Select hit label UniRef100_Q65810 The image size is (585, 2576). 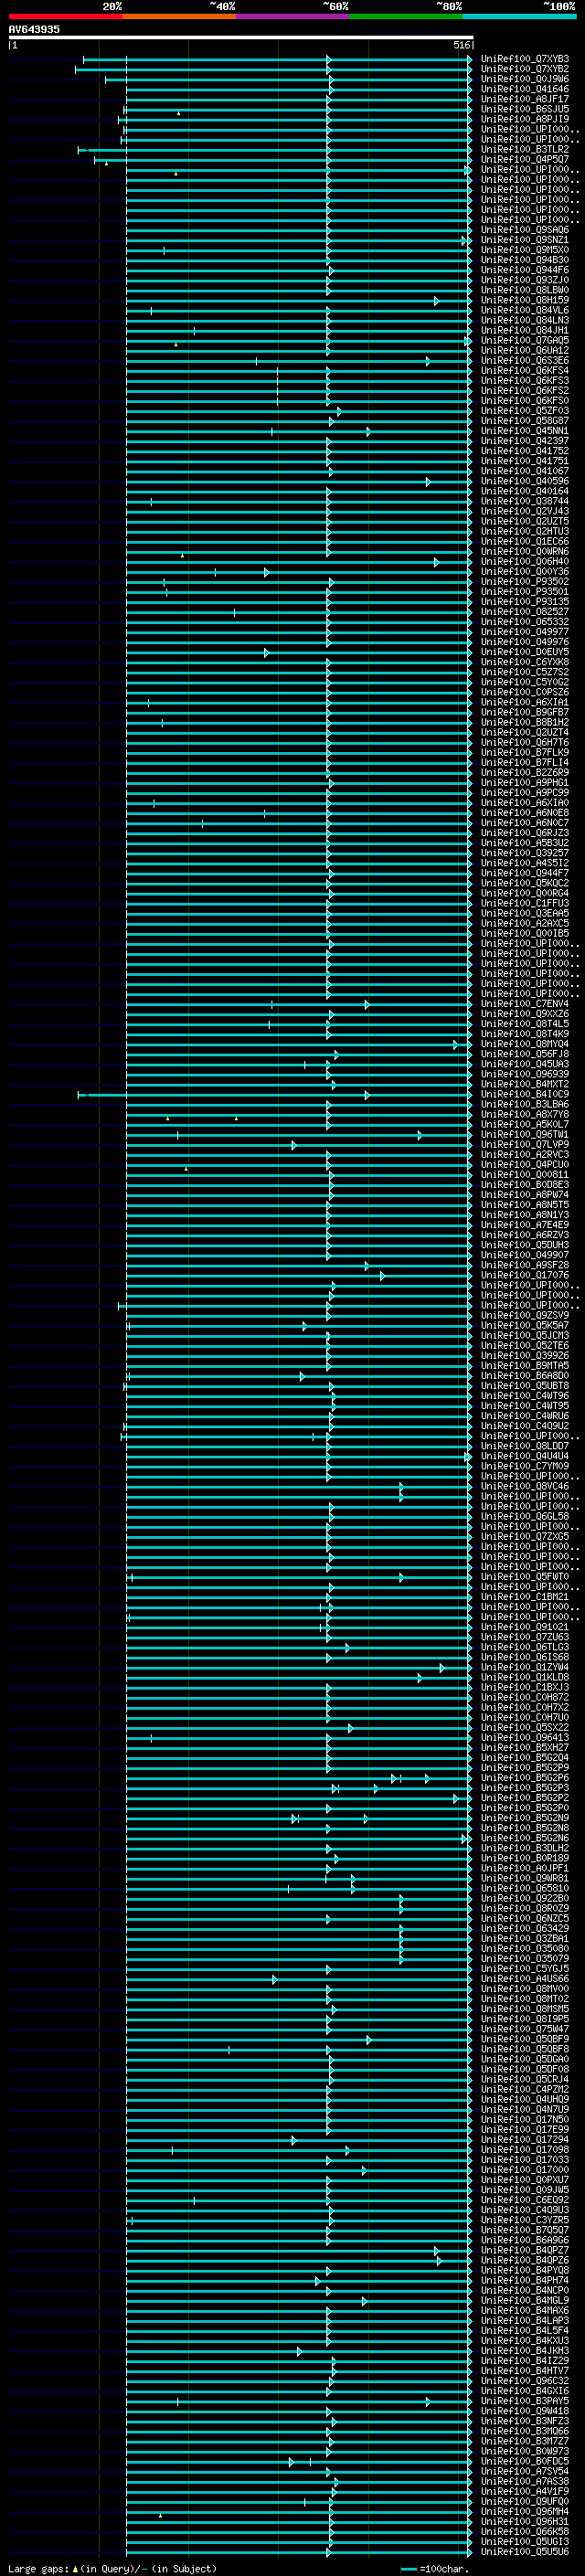click(525, 1888)
